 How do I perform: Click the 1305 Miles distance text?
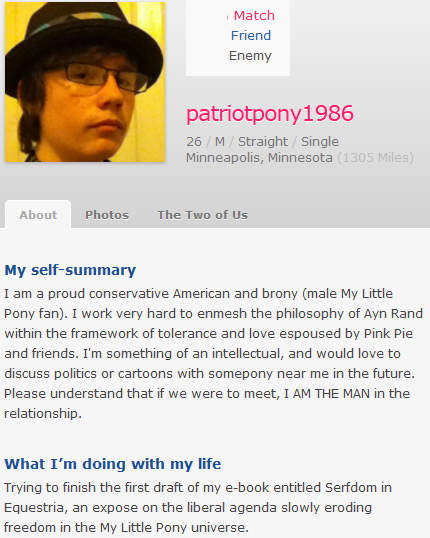click(376, 158)
